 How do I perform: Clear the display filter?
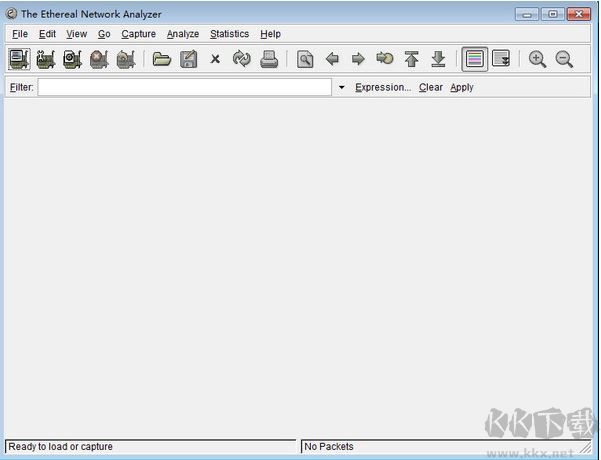pos(430,87)
